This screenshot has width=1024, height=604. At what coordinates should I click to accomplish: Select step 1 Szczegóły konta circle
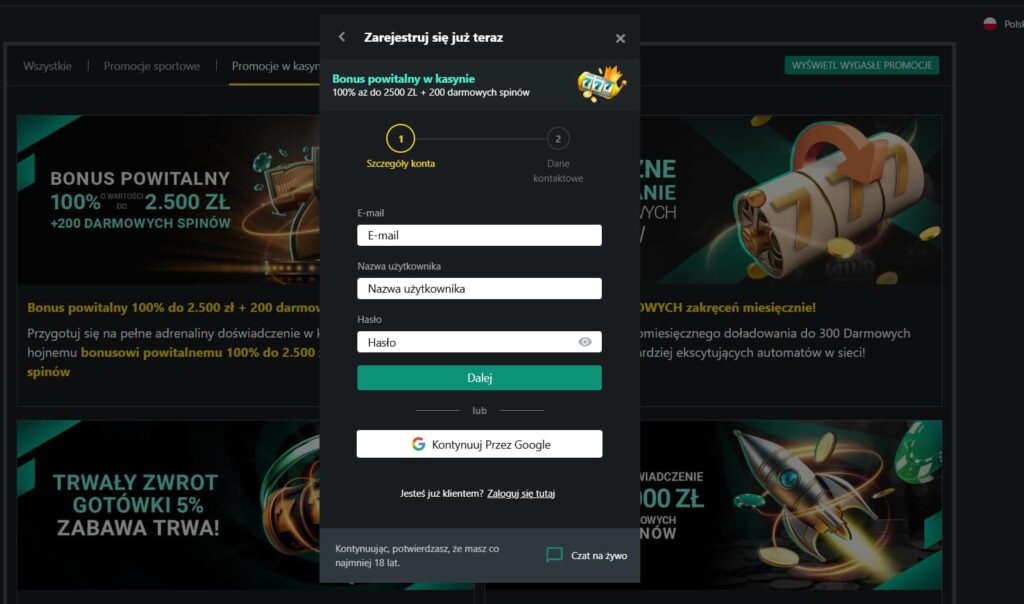pyautogui.click(x=400, y=138)
